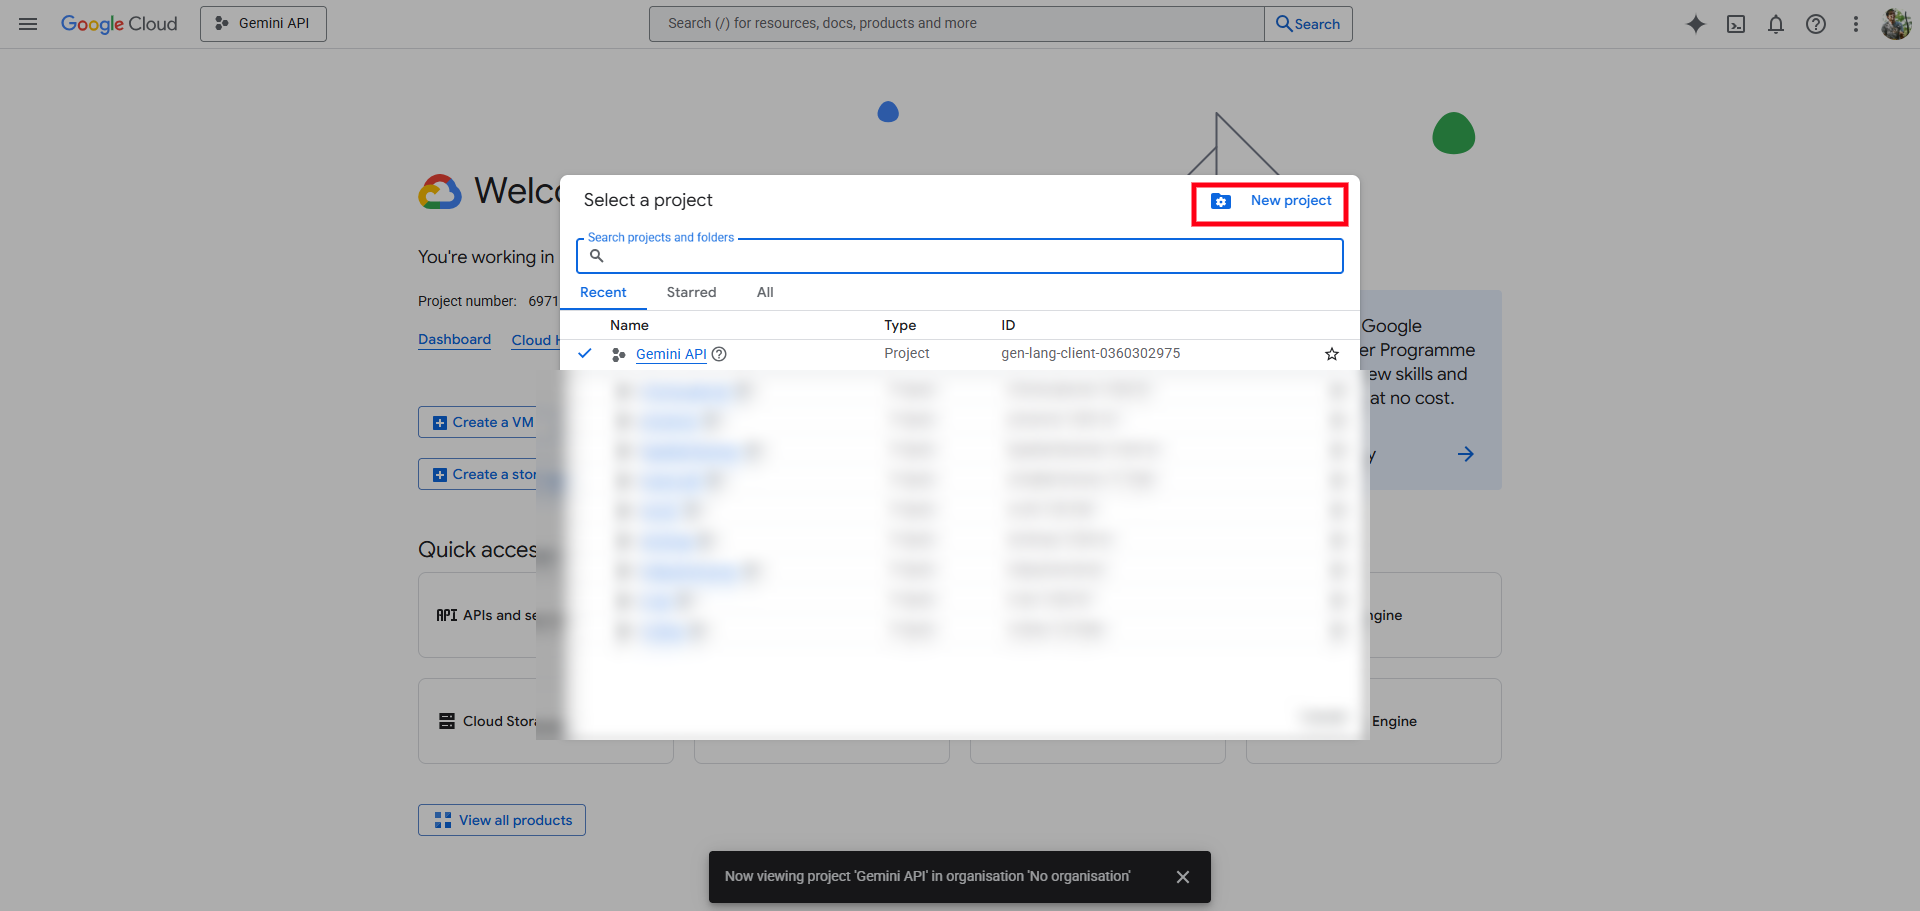Viewport: 1920px width, 911px height.
Task: Activate Cloud Shell terminal icon
Action: pos(1736,24)
